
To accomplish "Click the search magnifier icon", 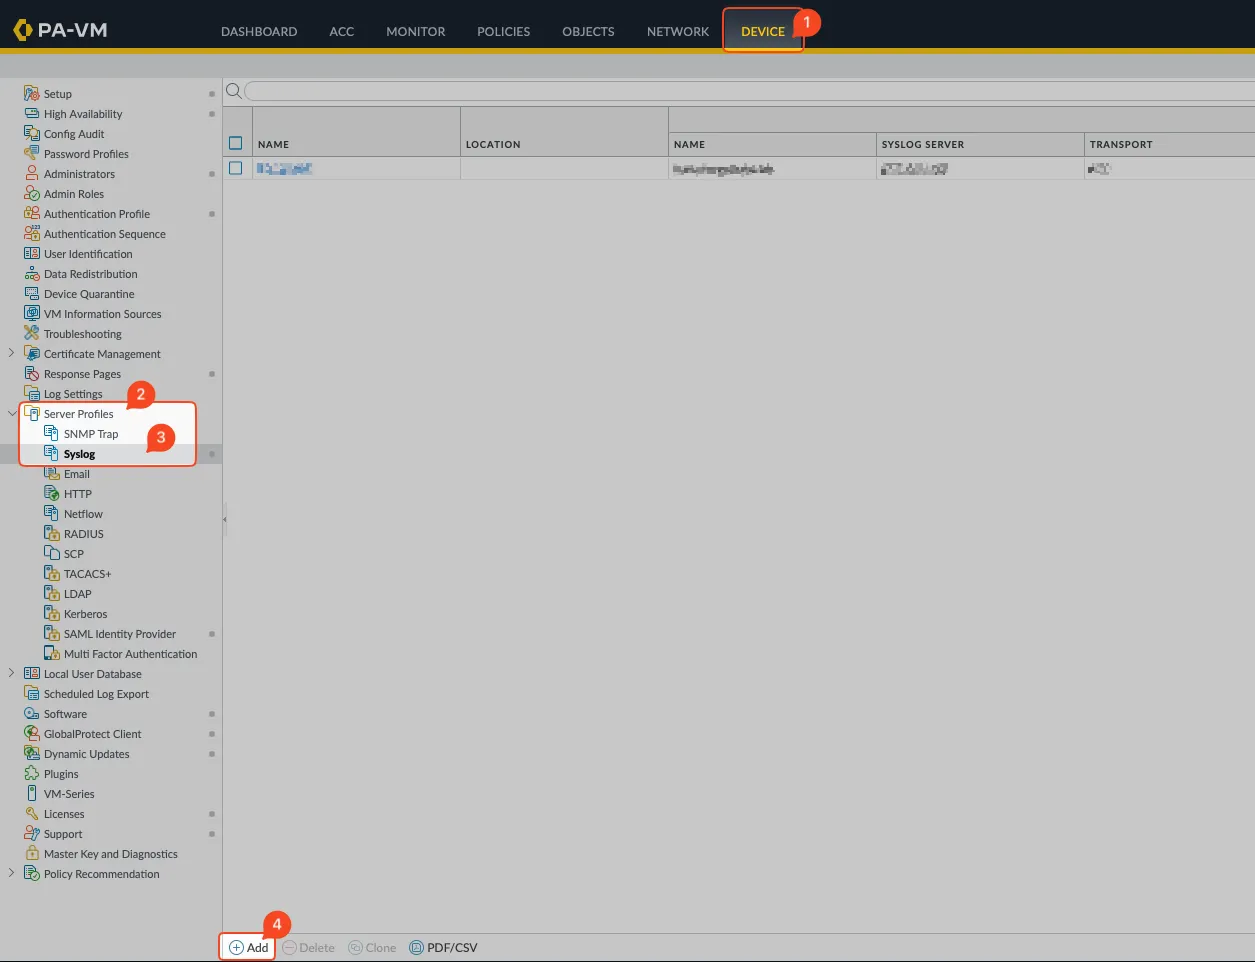I will pyautogui.click(x=233, y=91).
